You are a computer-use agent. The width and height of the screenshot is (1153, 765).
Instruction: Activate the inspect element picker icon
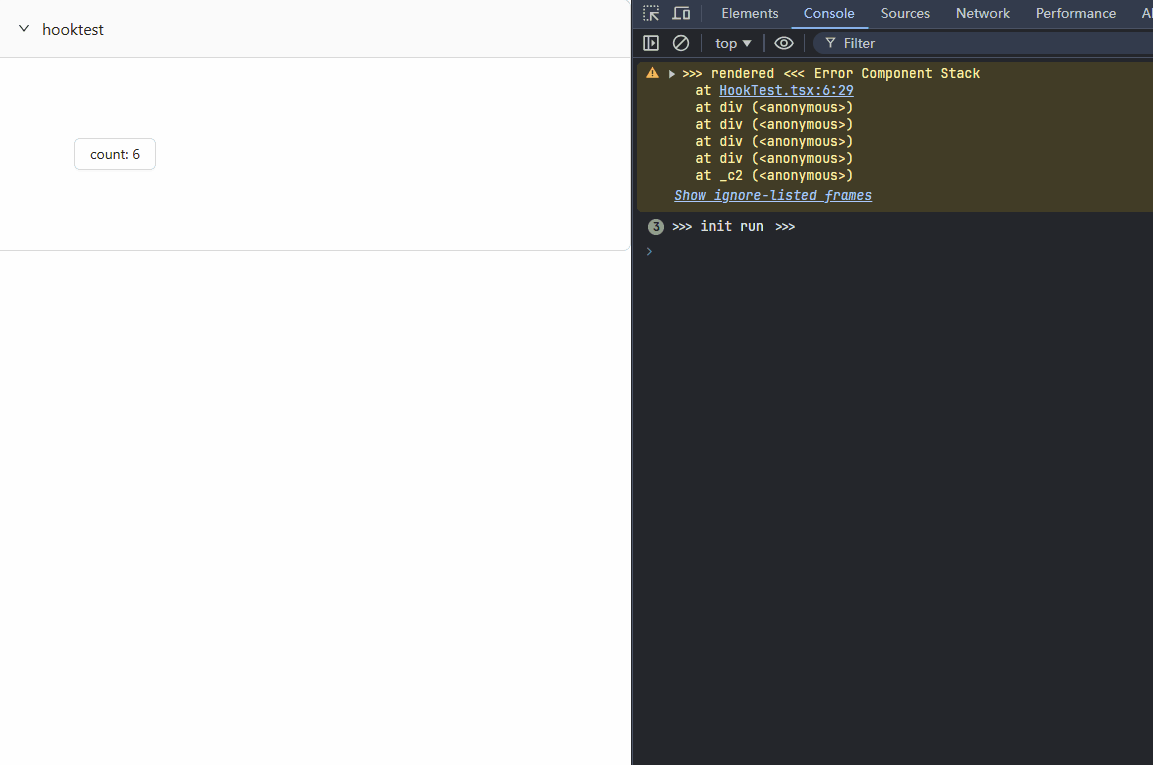point(651,13)
